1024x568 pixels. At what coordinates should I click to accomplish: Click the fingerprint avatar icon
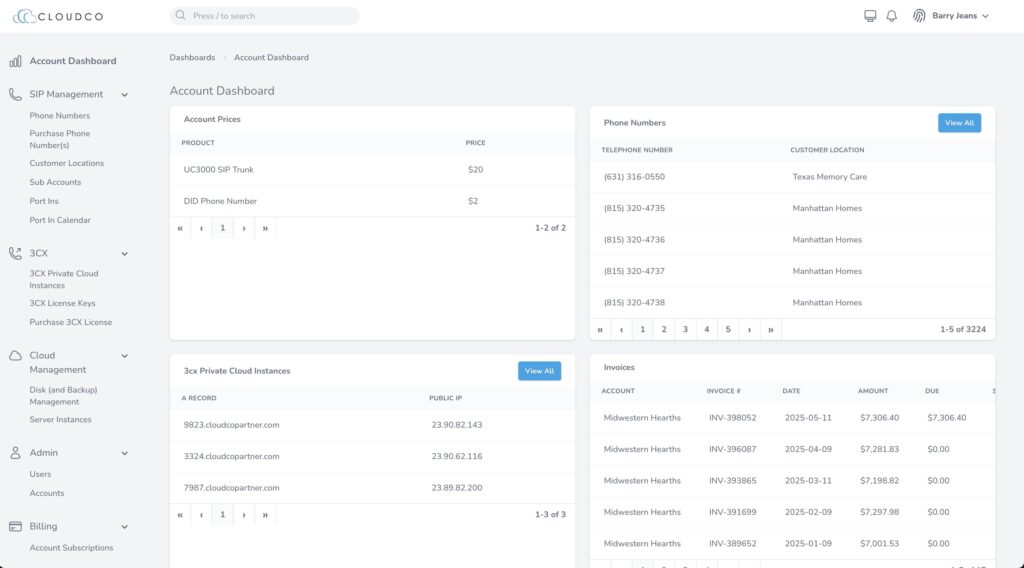click(919, 16)
